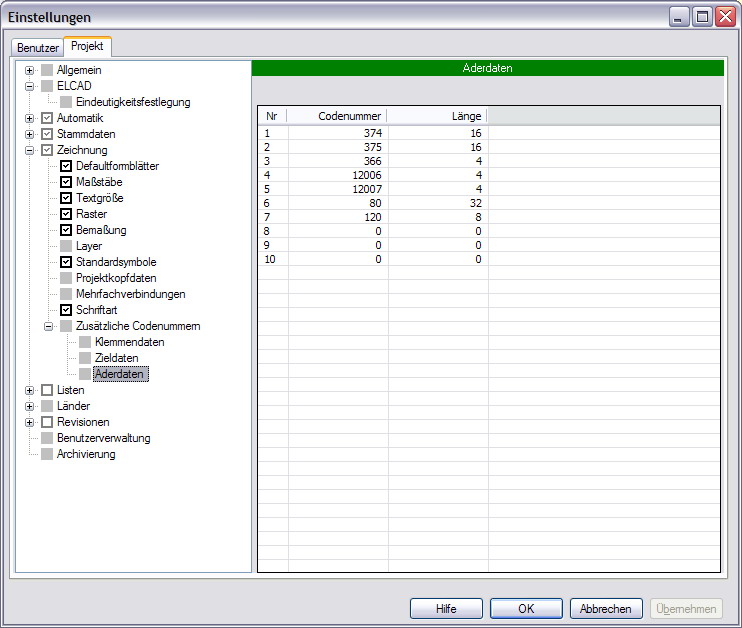The width and height of the screenshot is (742, 628).
Task: Select the cell with Codenummer 374
Action: (x=338, y=133)
